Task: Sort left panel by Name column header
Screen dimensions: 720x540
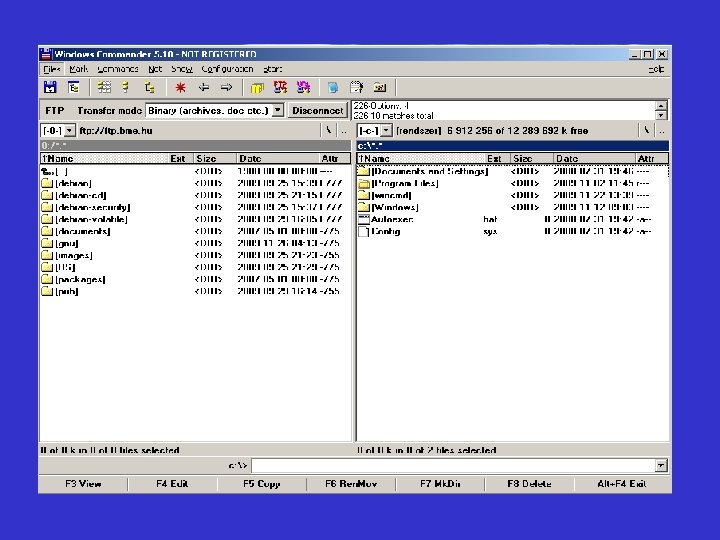Action: 104,158
